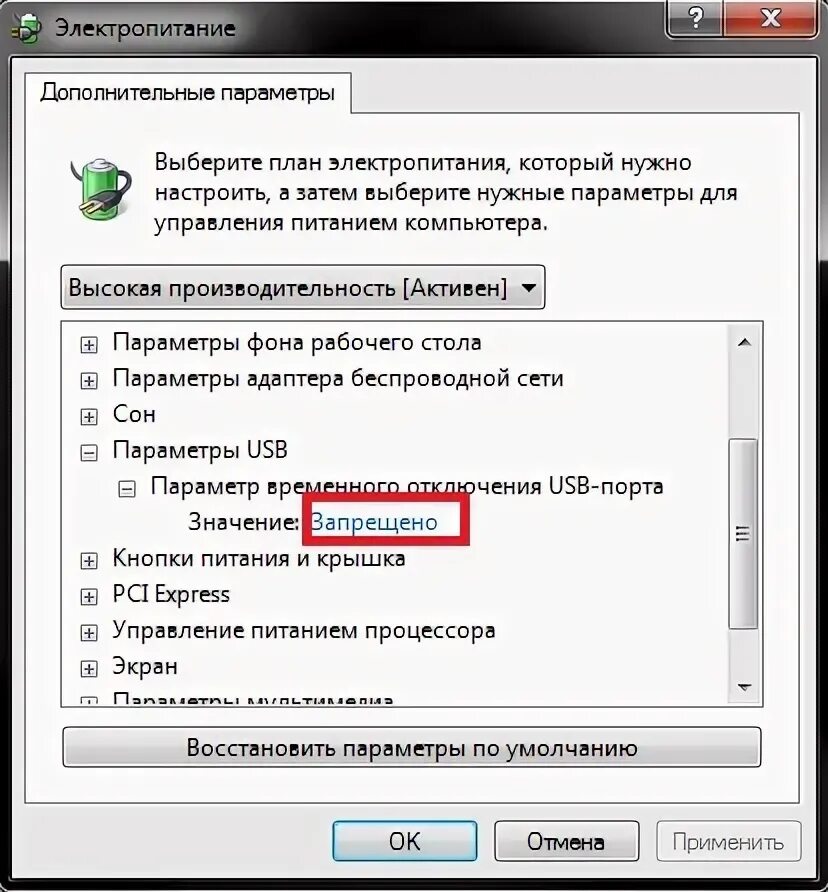
Task: Click the scrollbar up arrow
Action: tap(744, 342)
